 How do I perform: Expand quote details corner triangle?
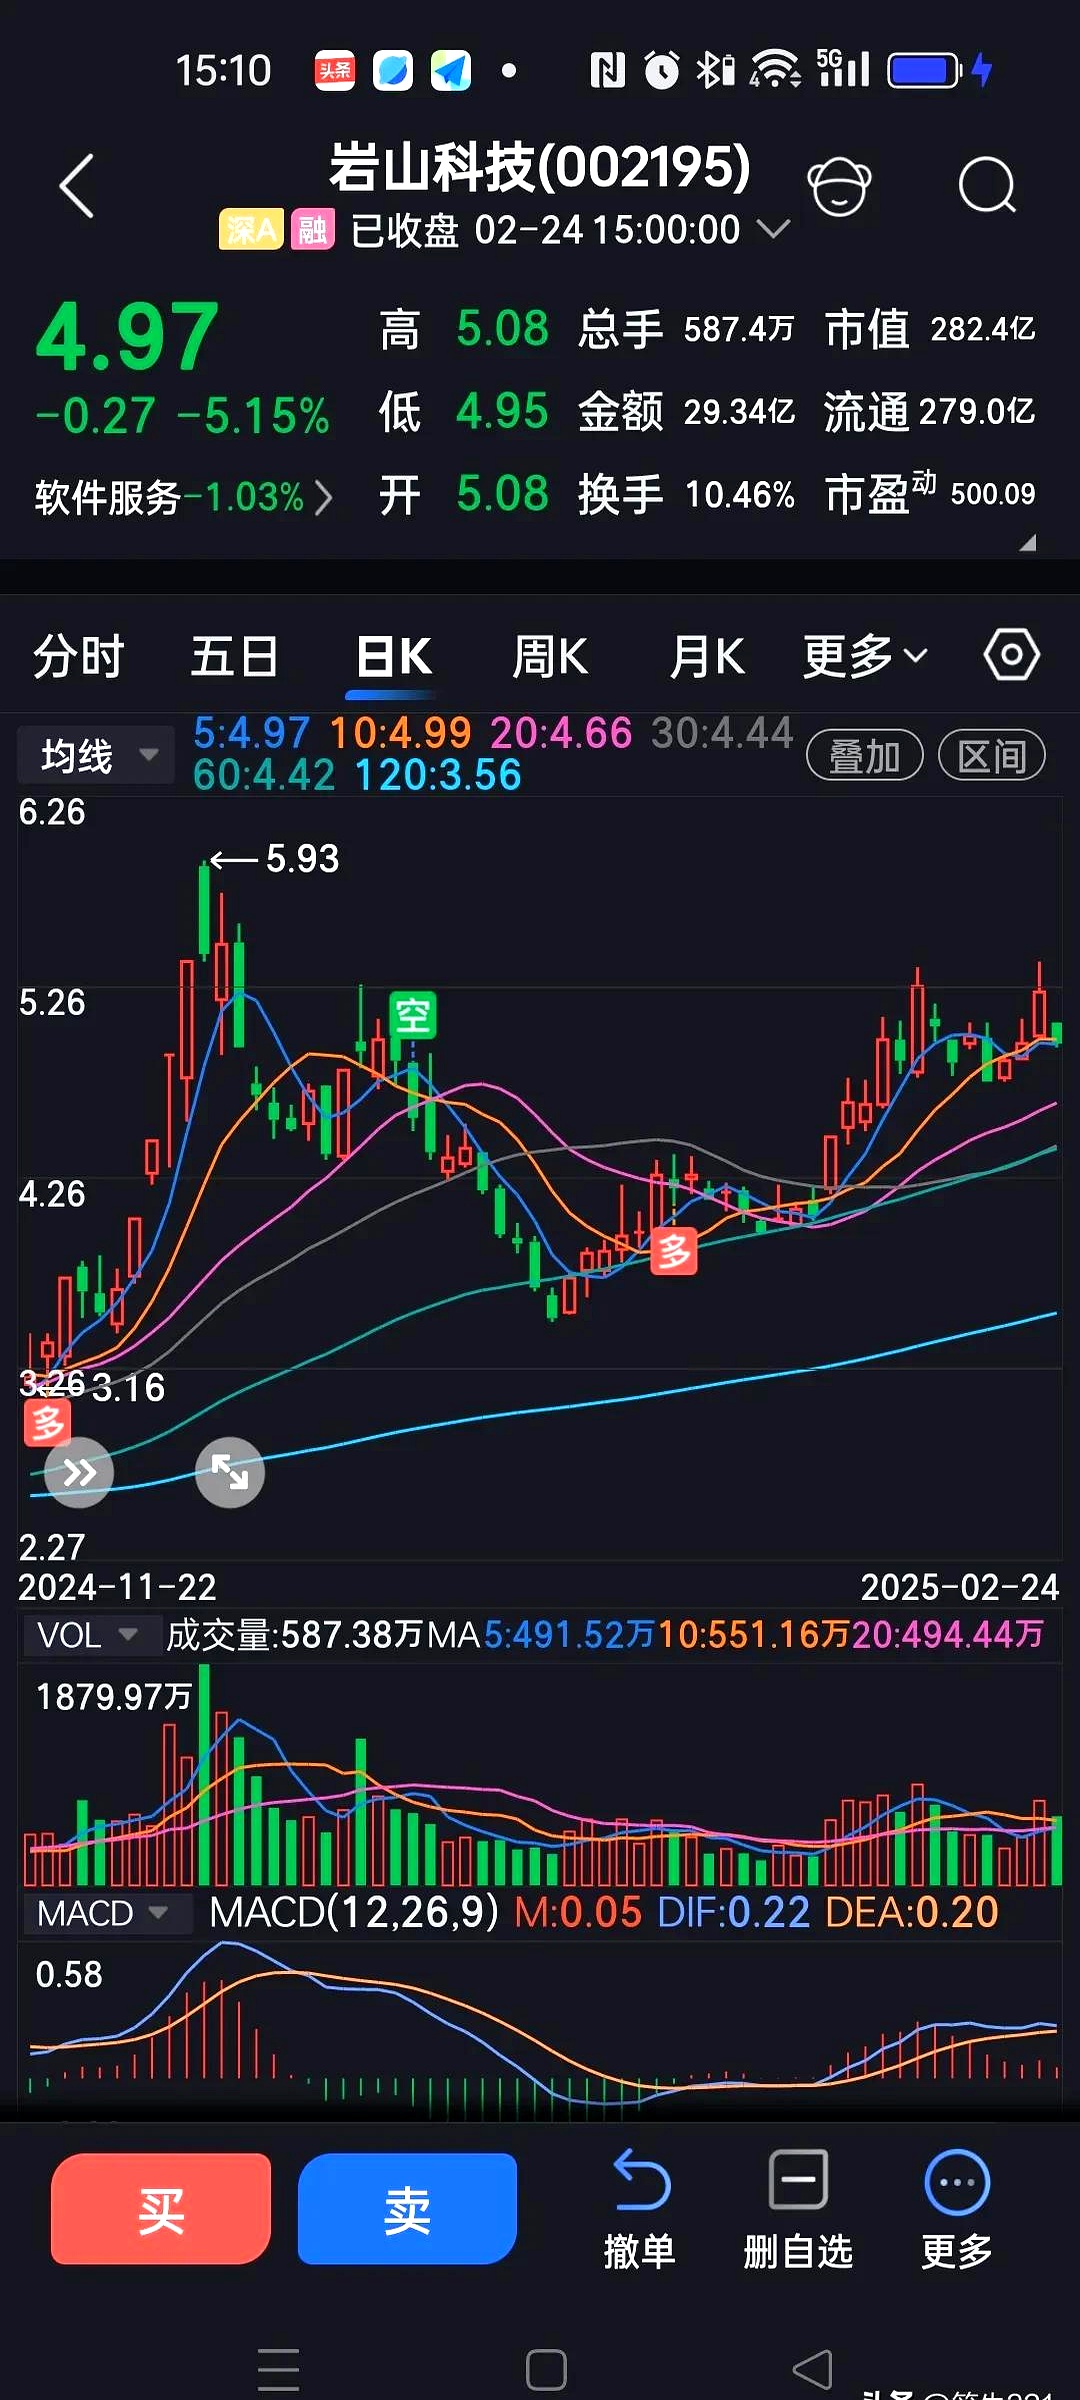(1027, 543)
